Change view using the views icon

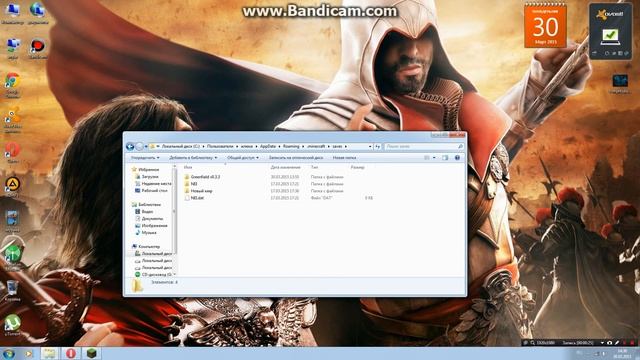(x=427, y=158)
